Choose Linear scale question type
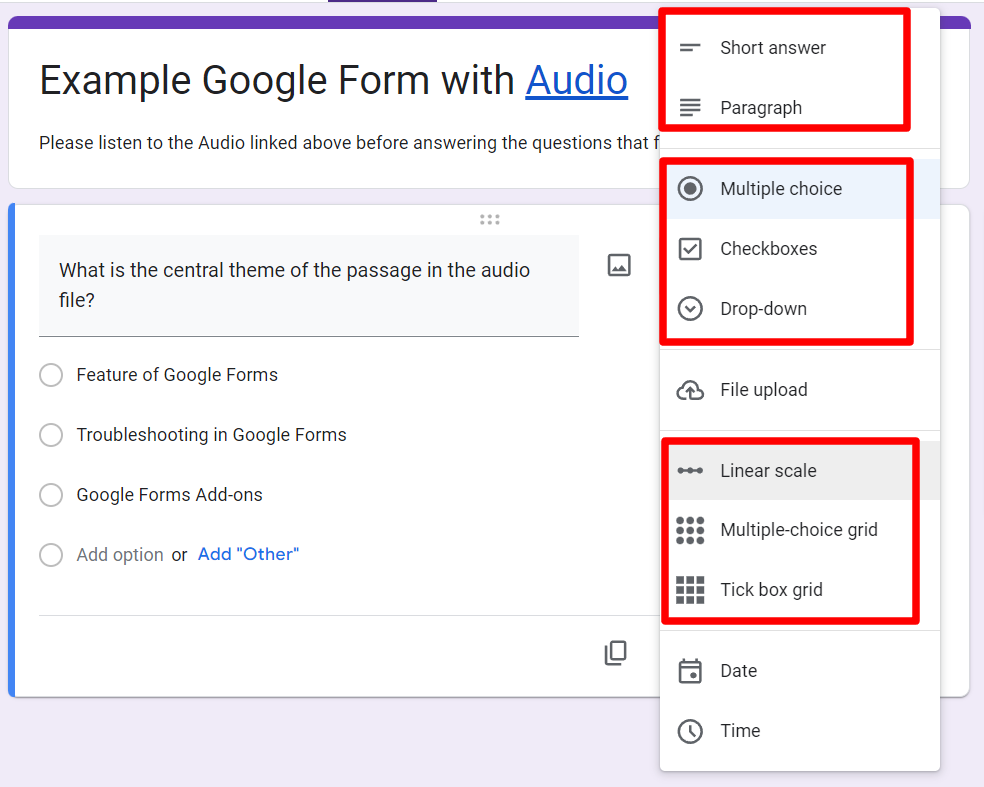Viewport: 984px width, 787px height. (x=800, y=471)
